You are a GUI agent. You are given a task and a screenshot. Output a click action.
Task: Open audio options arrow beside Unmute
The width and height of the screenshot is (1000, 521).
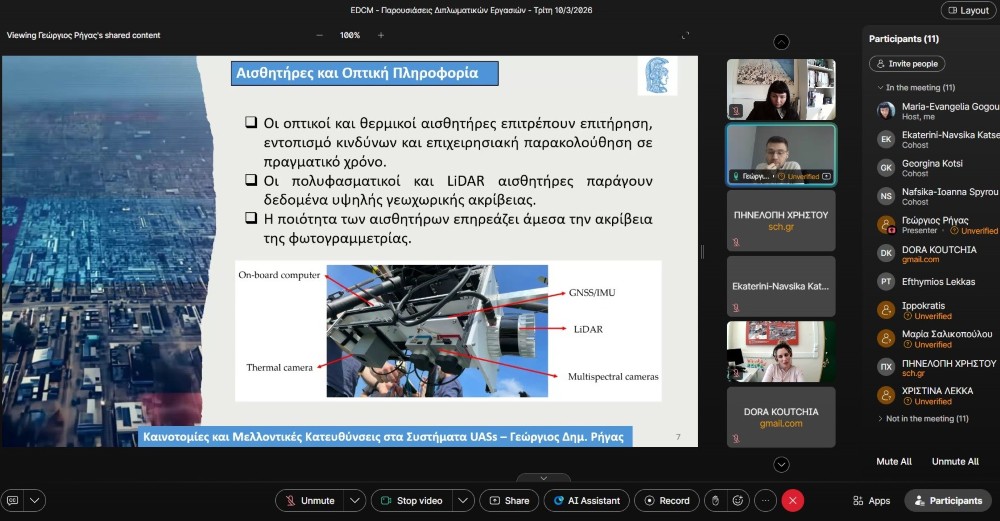click(355, 500)
